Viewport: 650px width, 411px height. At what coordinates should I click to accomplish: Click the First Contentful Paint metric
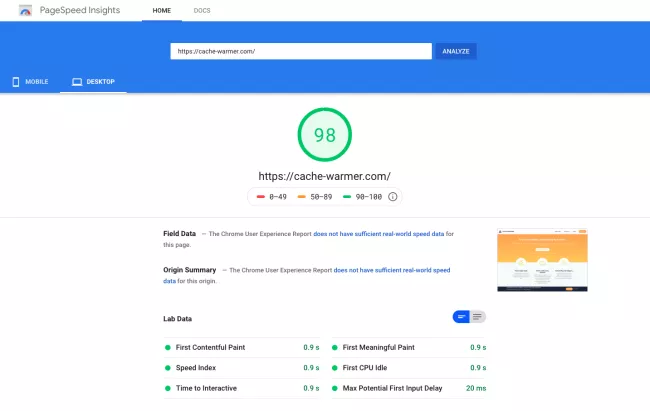point(242,348)
